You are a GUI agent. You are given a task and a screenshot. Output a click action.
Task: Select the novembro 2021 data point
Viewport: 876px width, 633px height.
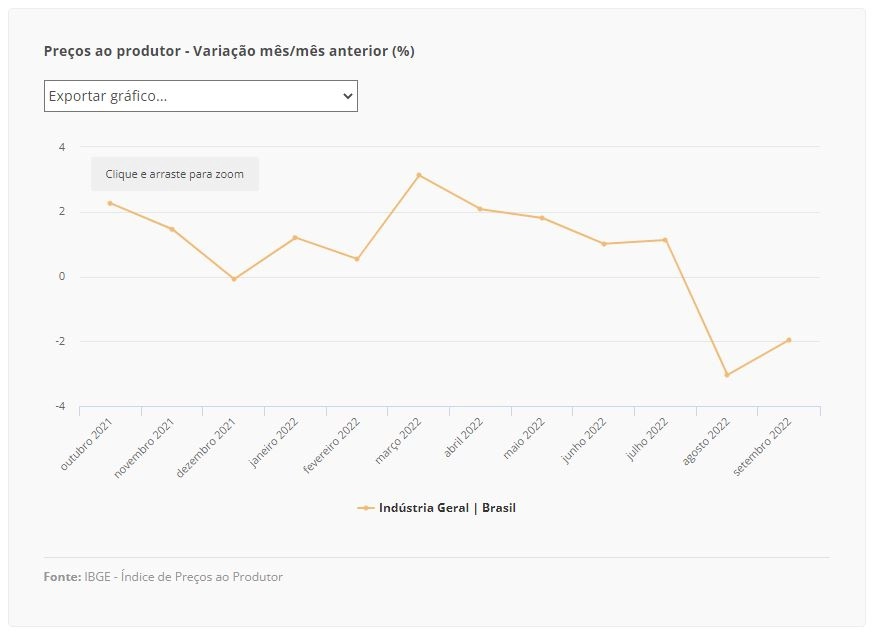pyautogui.click(x=172, y=229)
